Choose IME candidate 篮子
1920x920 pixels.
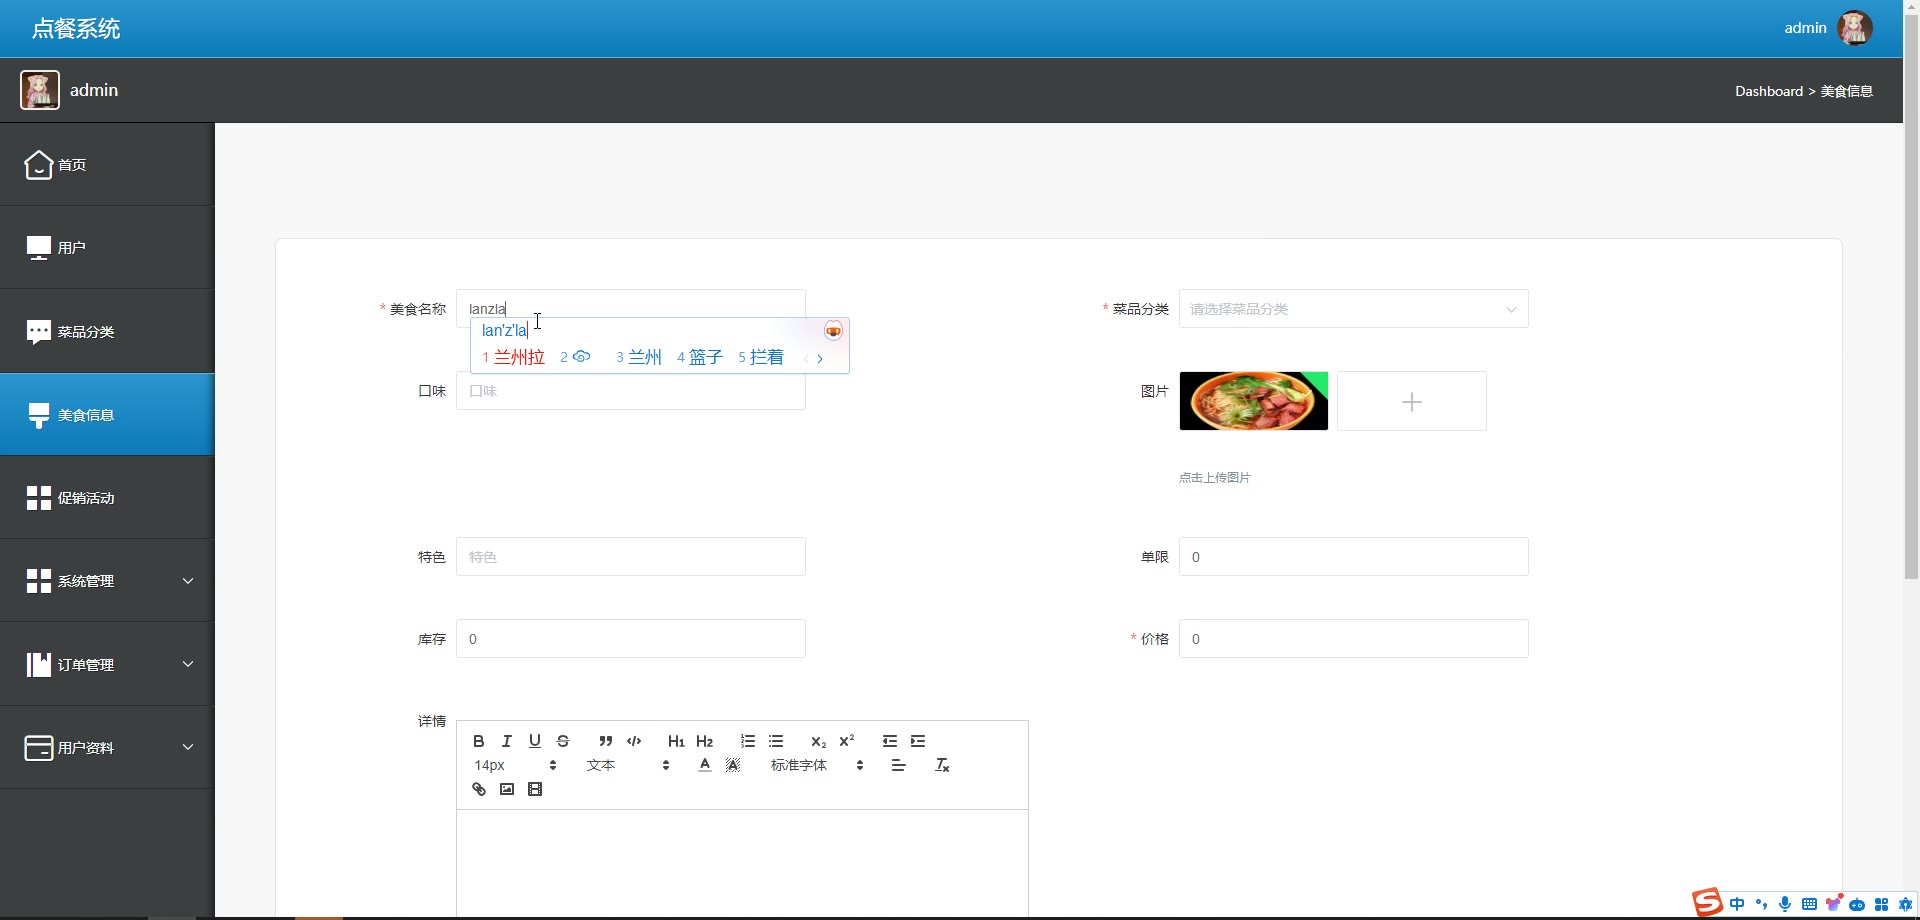(700, 357)
